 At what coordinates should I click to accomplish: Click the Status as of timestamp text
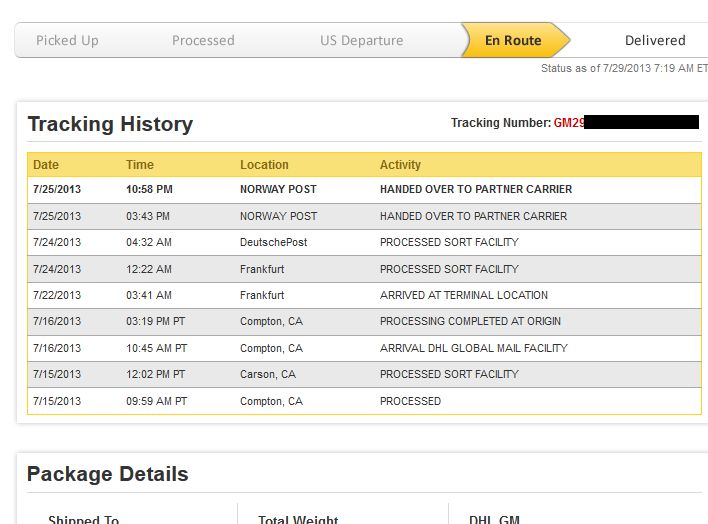pyautogui.click(x=624, y=68)
